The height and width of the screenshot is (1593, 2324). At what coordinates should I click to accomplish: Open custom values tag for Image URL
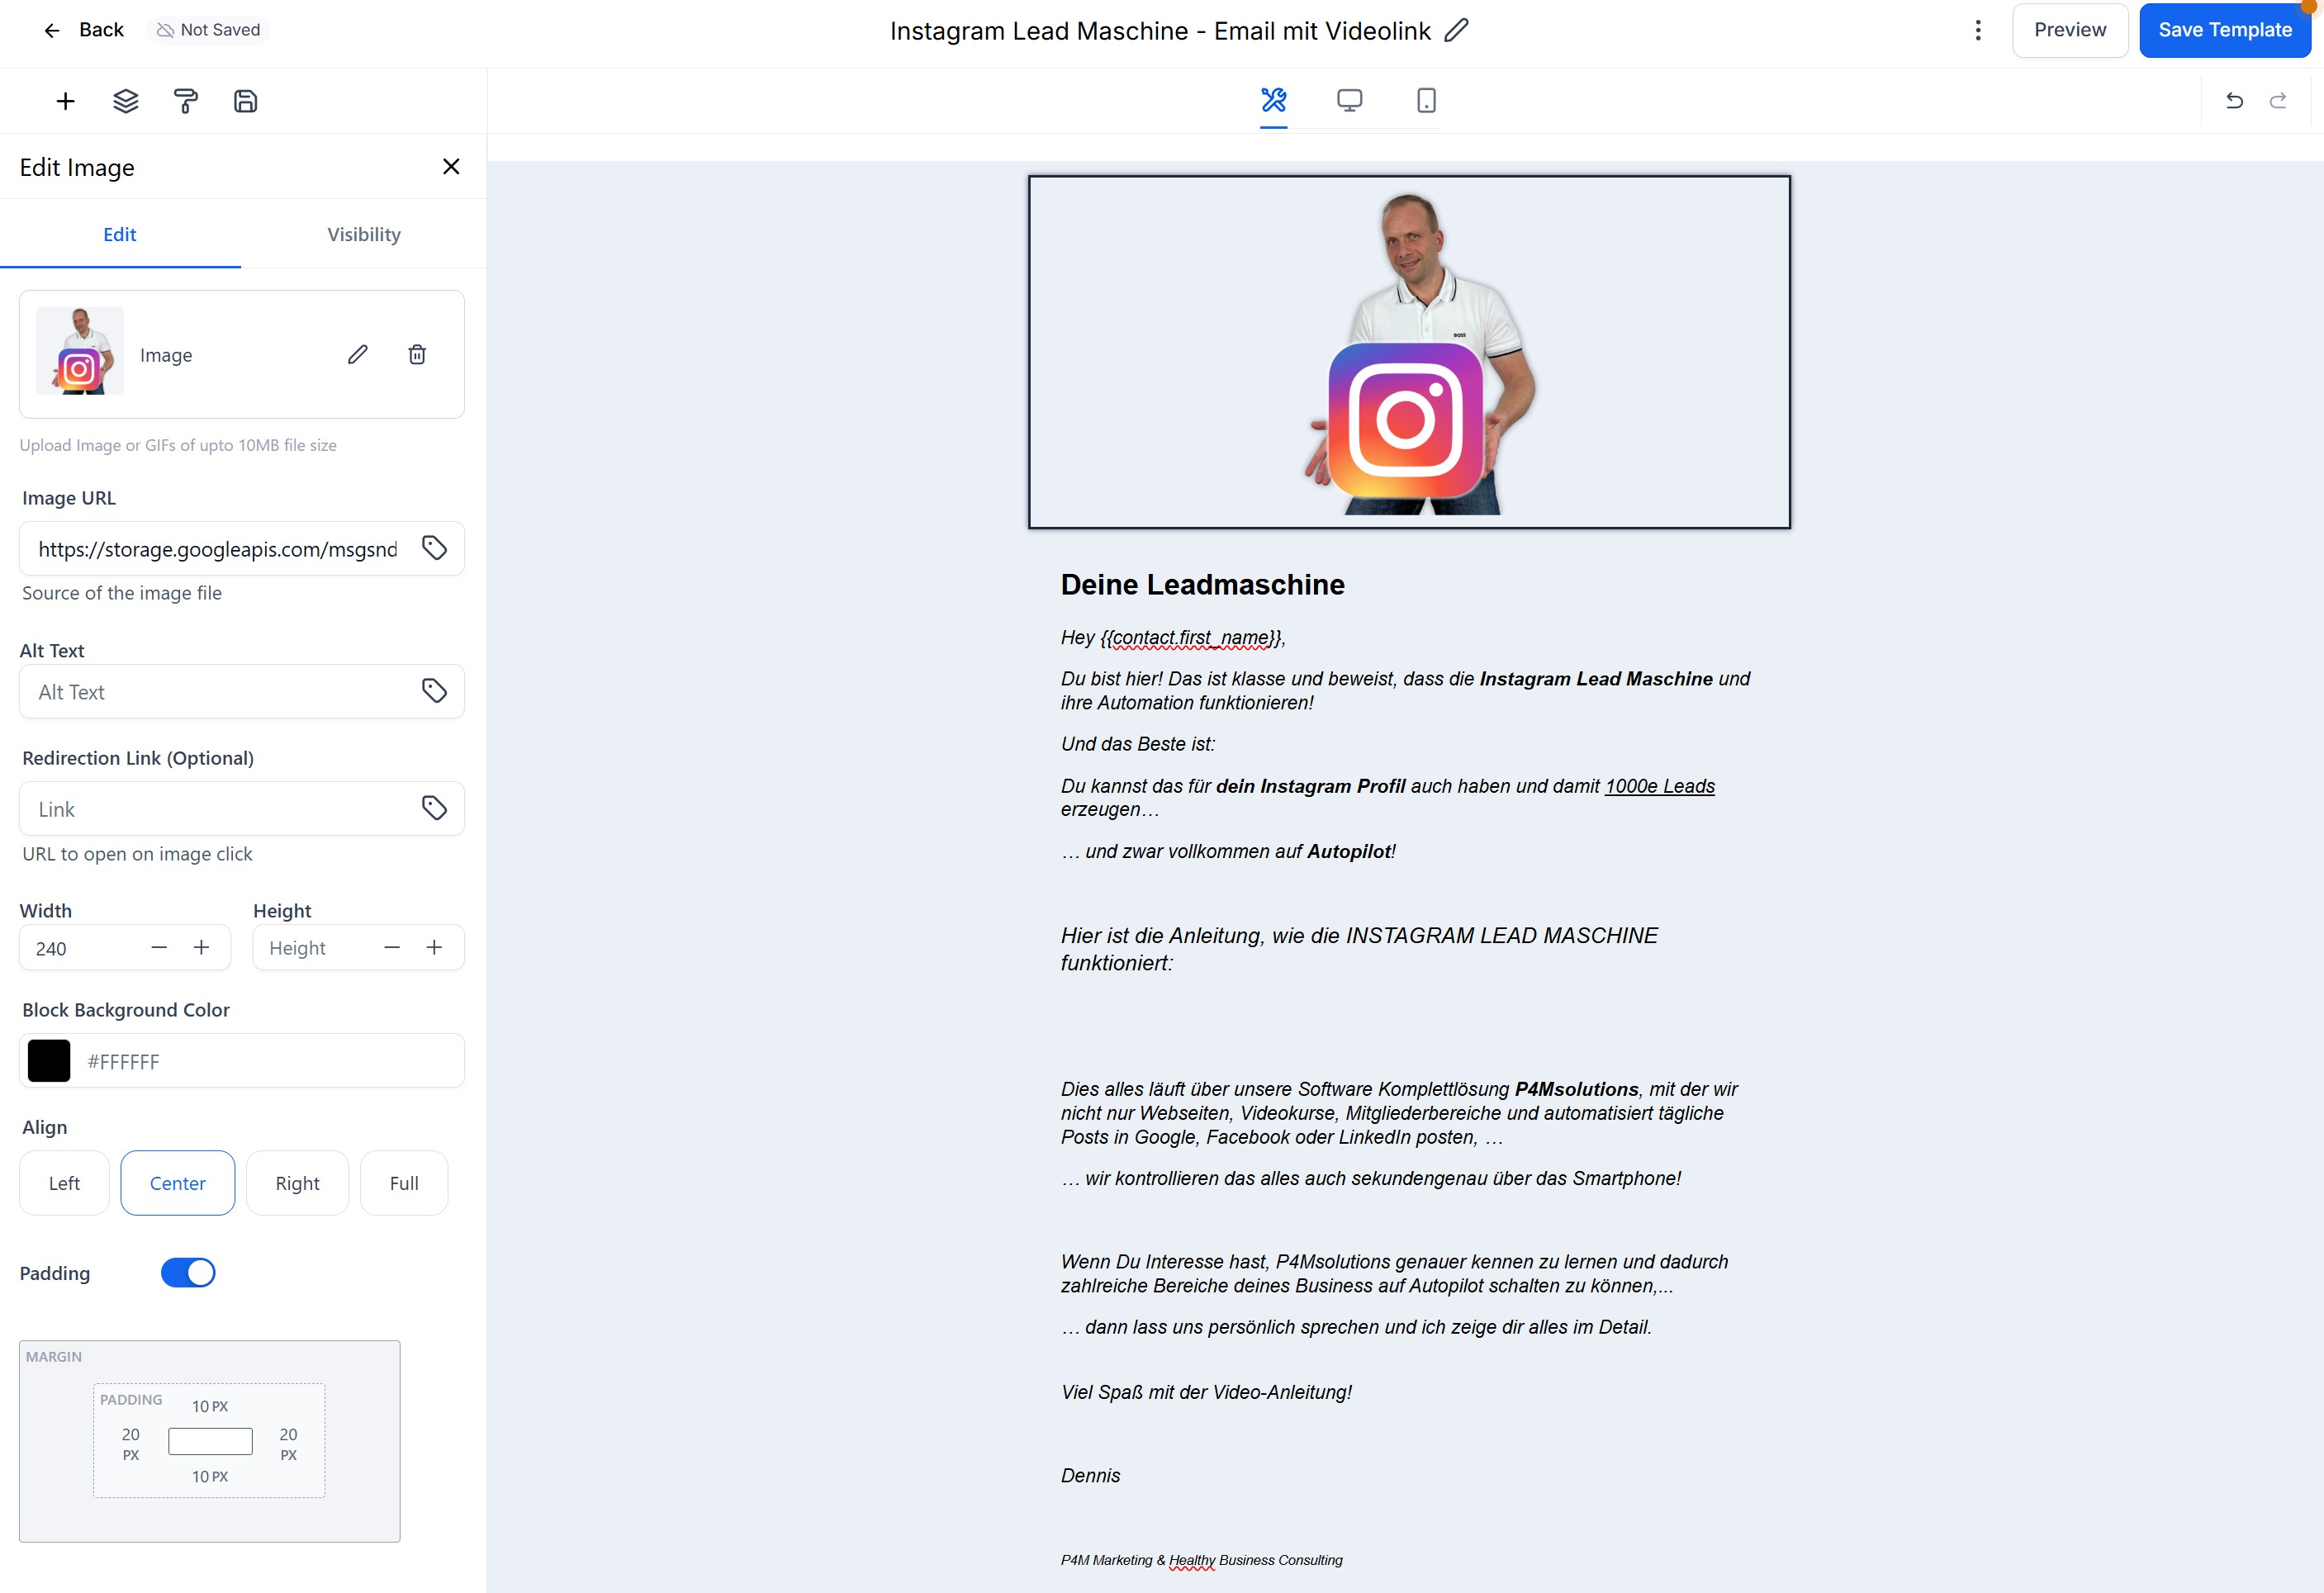pyautogui.click(x=434, y=548)
